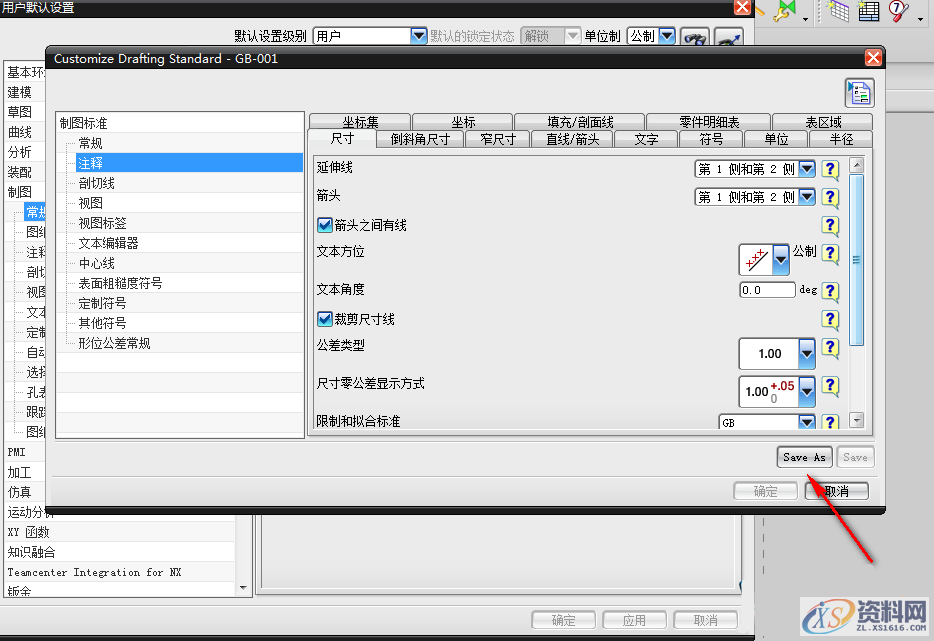
Task: Click the 应用 button at the bottom
Action: click(x=634, y=619)
